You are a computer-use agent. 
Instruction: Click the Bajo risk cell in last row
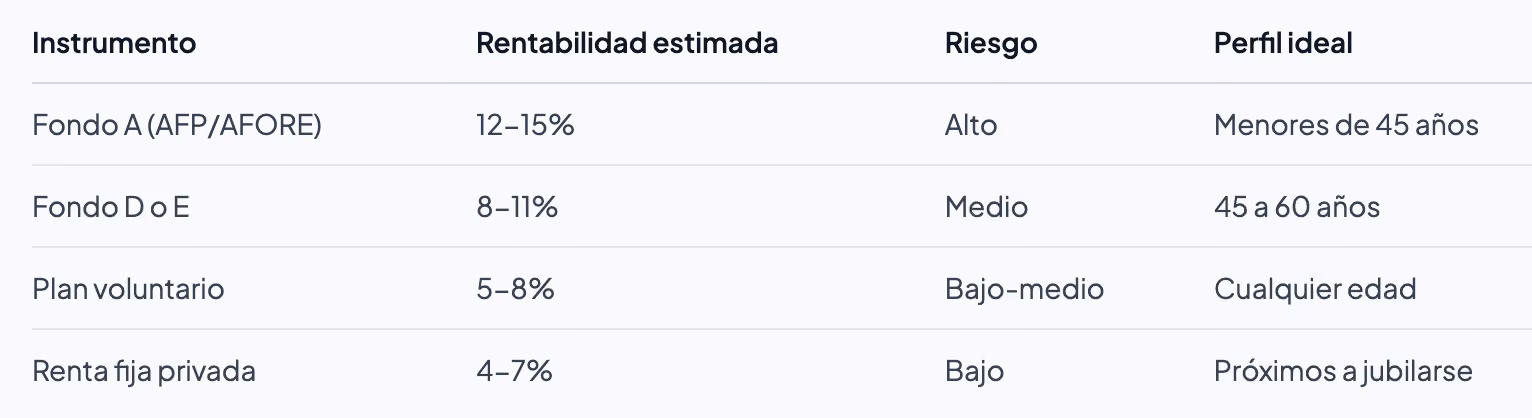tap(974, 371)
